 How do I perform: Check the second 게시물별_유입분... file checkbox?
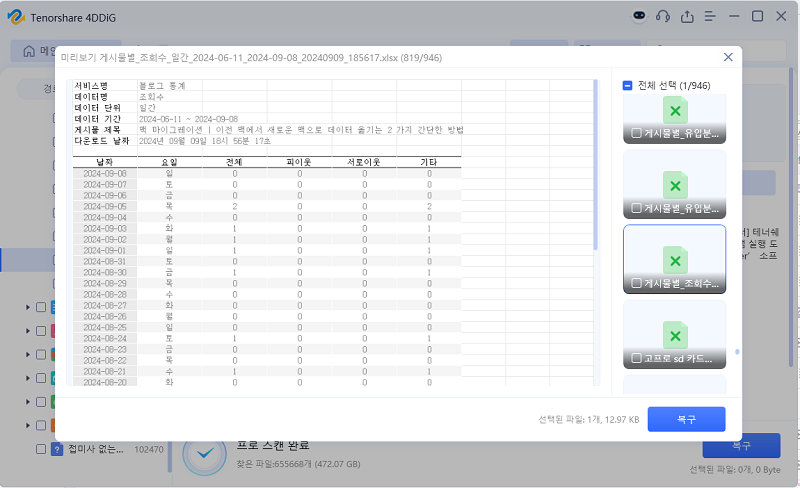pyautogui.click(x=636, y=208)
